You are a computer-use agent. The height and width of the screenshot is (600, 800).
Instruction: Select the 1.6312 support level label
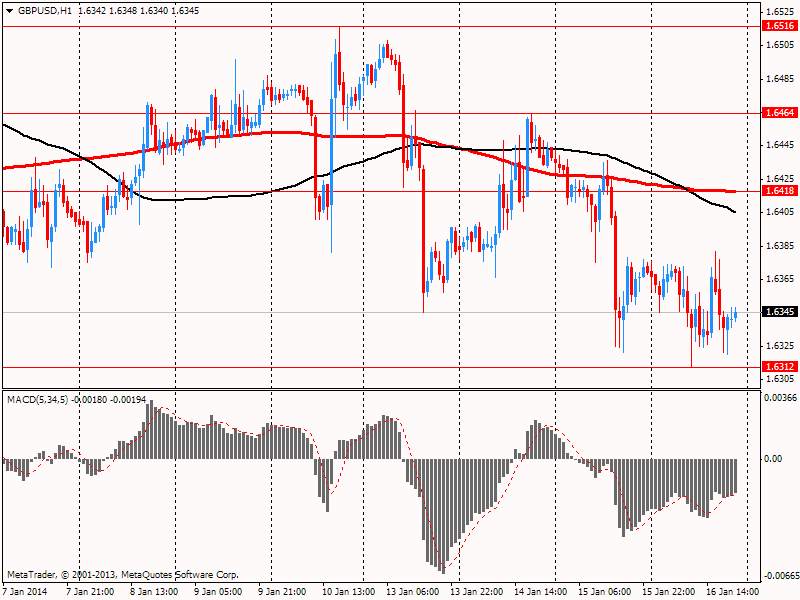coord(780,367)
